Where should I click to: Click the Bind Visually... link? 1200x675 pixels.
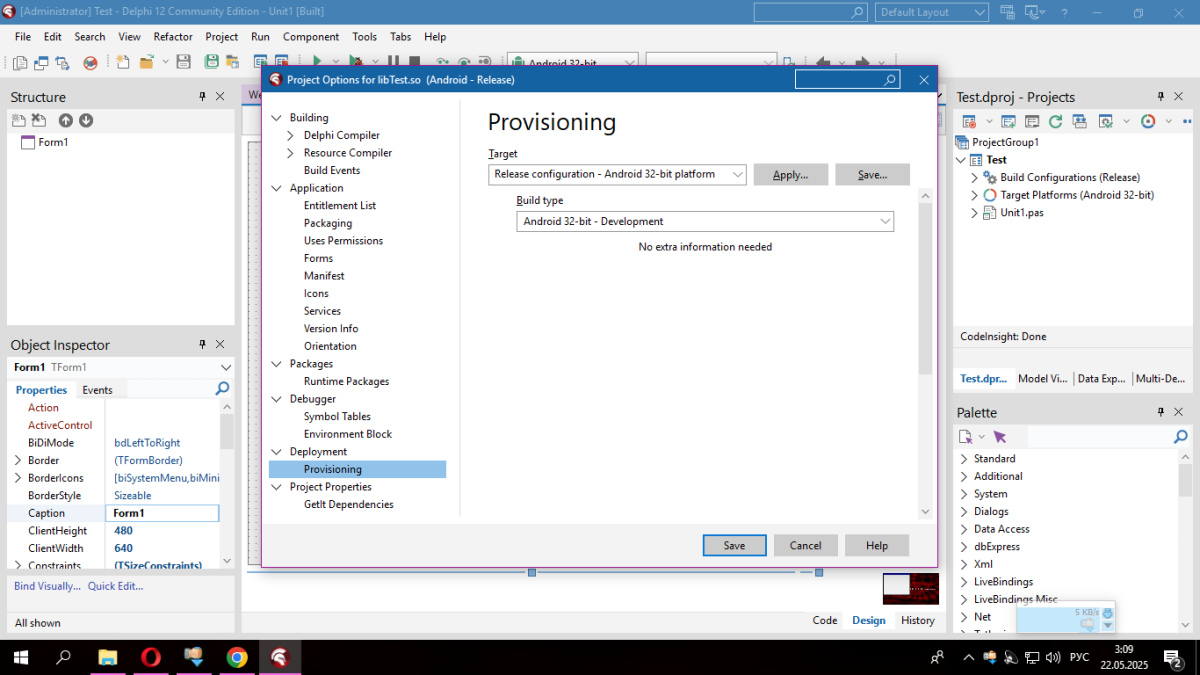(47, 586)
